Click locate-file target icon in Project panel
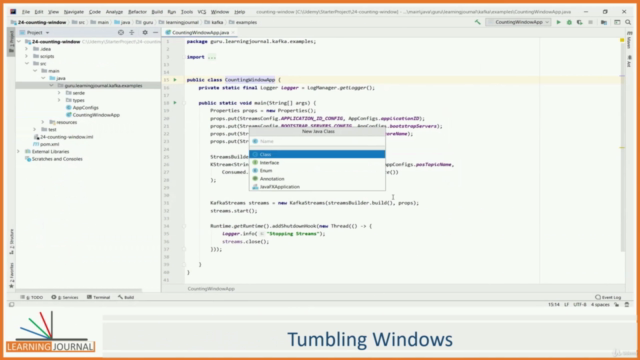640x360 pixels. (x=121, y=32)
